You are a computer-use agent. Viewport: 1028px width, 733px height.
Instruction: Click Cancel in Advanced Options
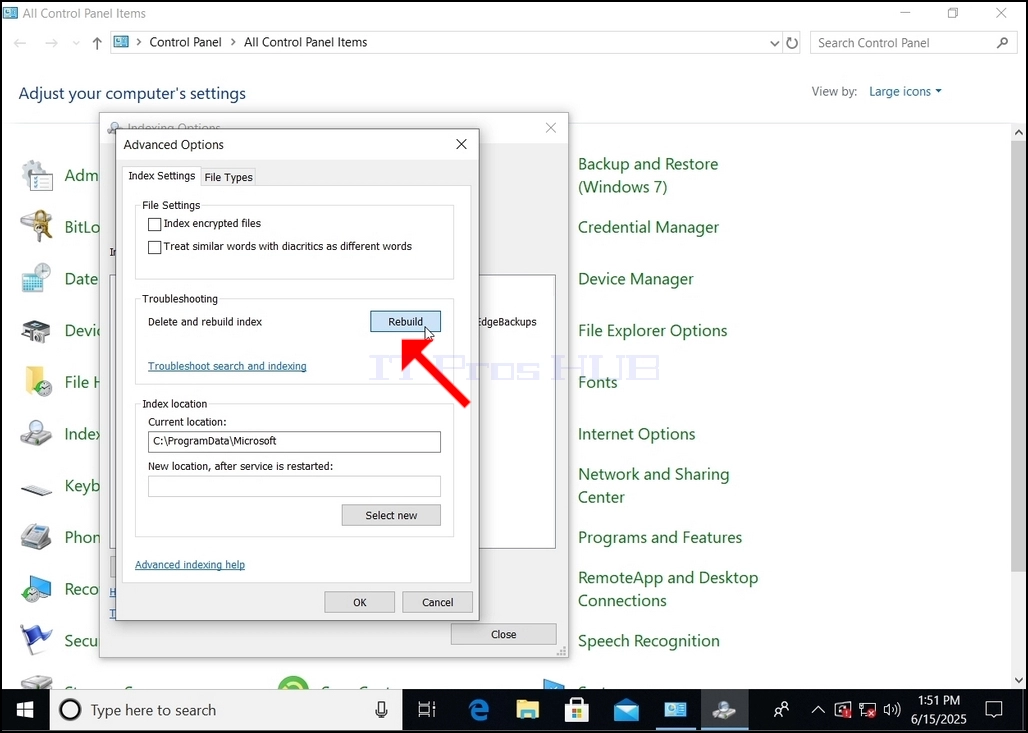(x=437, y=602)
